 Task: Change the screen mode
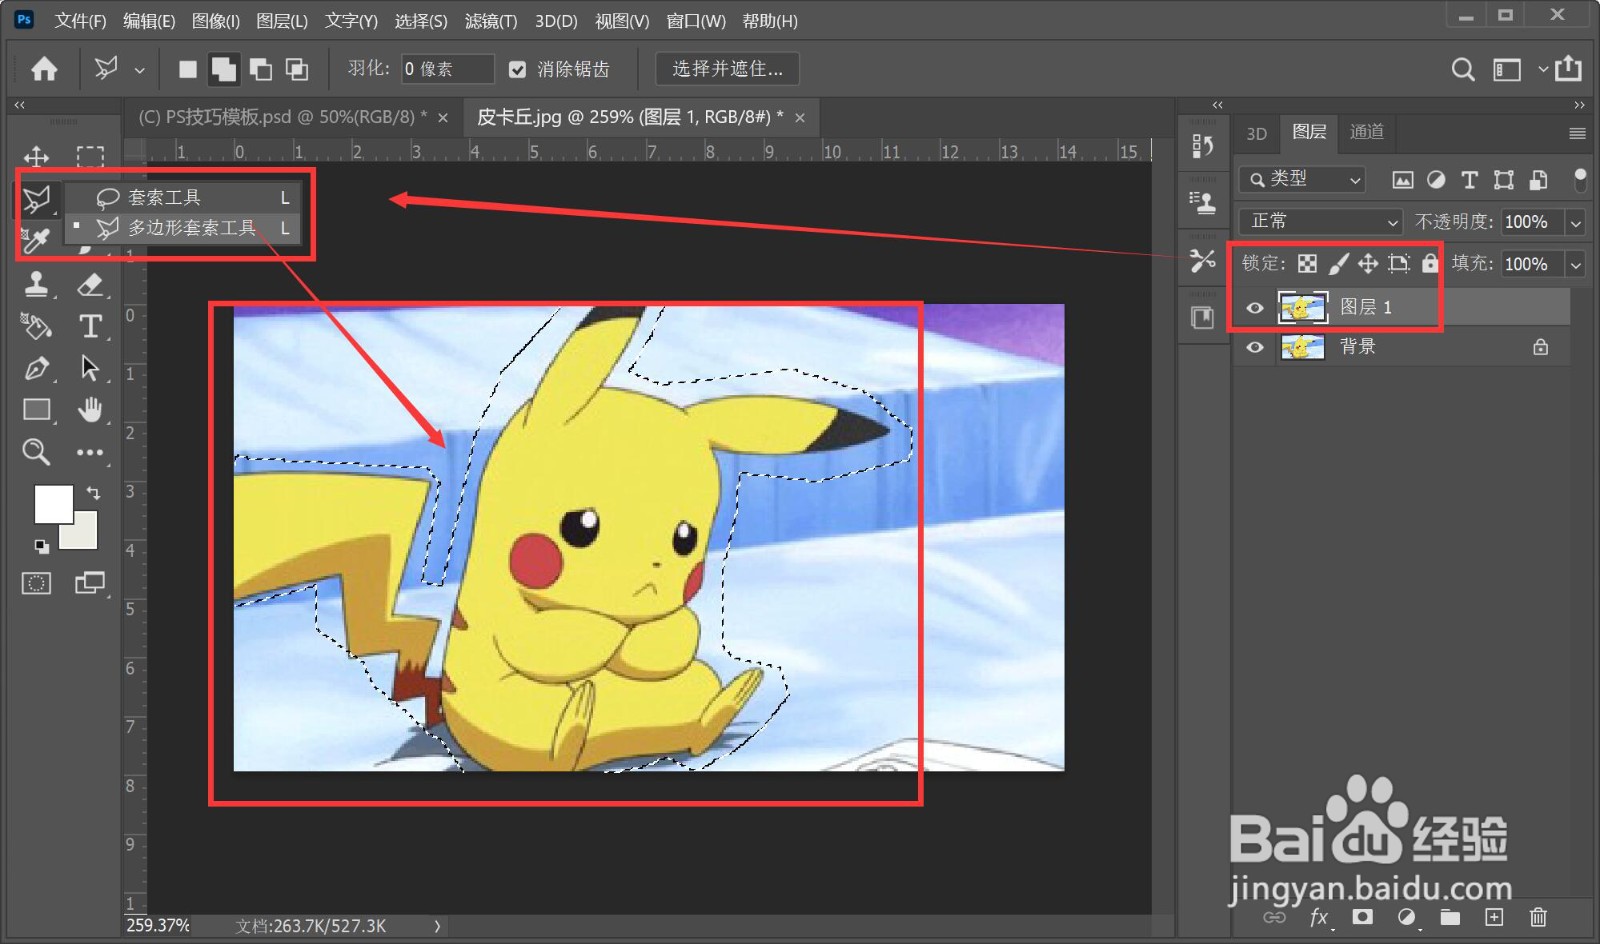[x=90, y=584]
